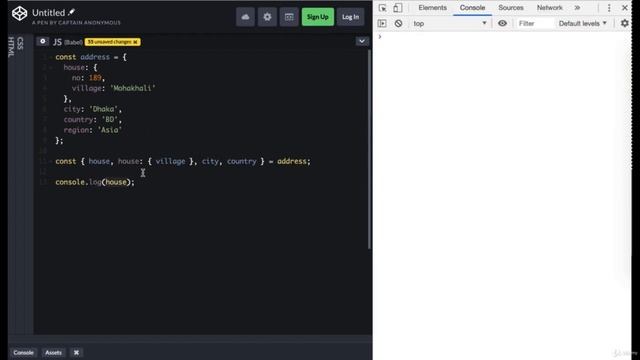Toggle the console sidebar icon

coord(382,24)
